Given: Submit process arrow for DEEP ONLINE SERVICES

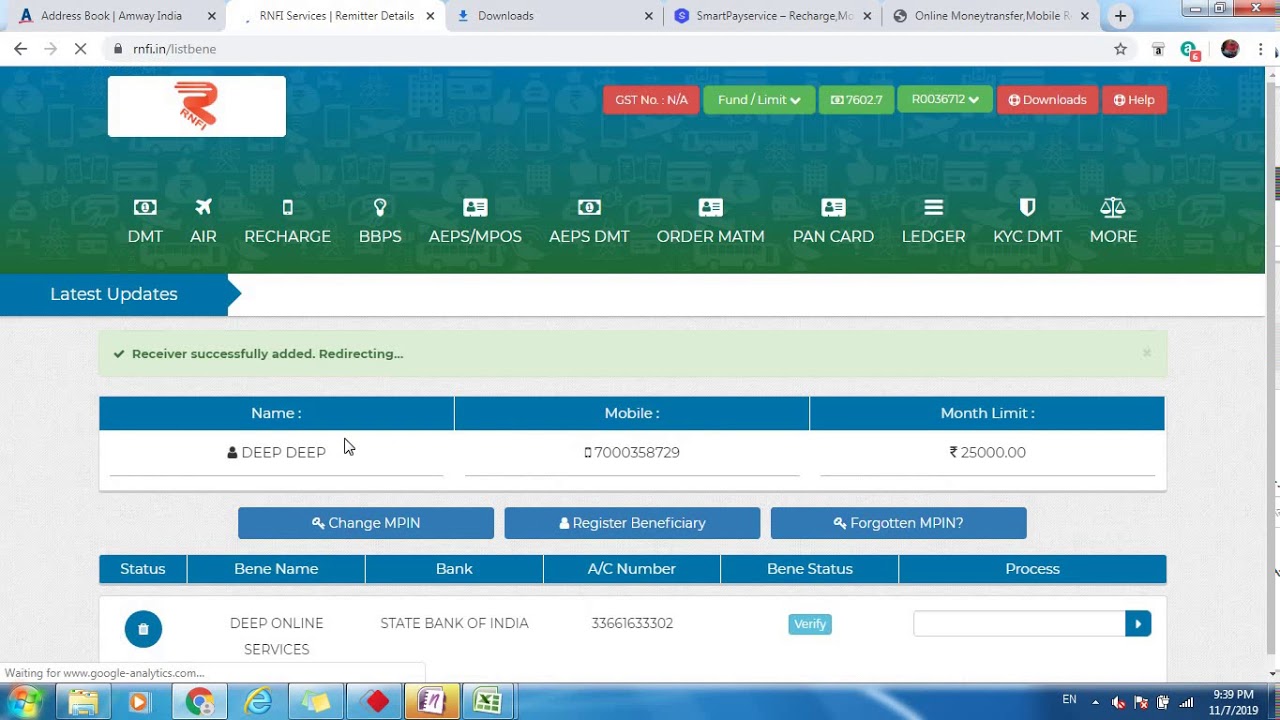Looking at the screenshot, I should 1138,624.
